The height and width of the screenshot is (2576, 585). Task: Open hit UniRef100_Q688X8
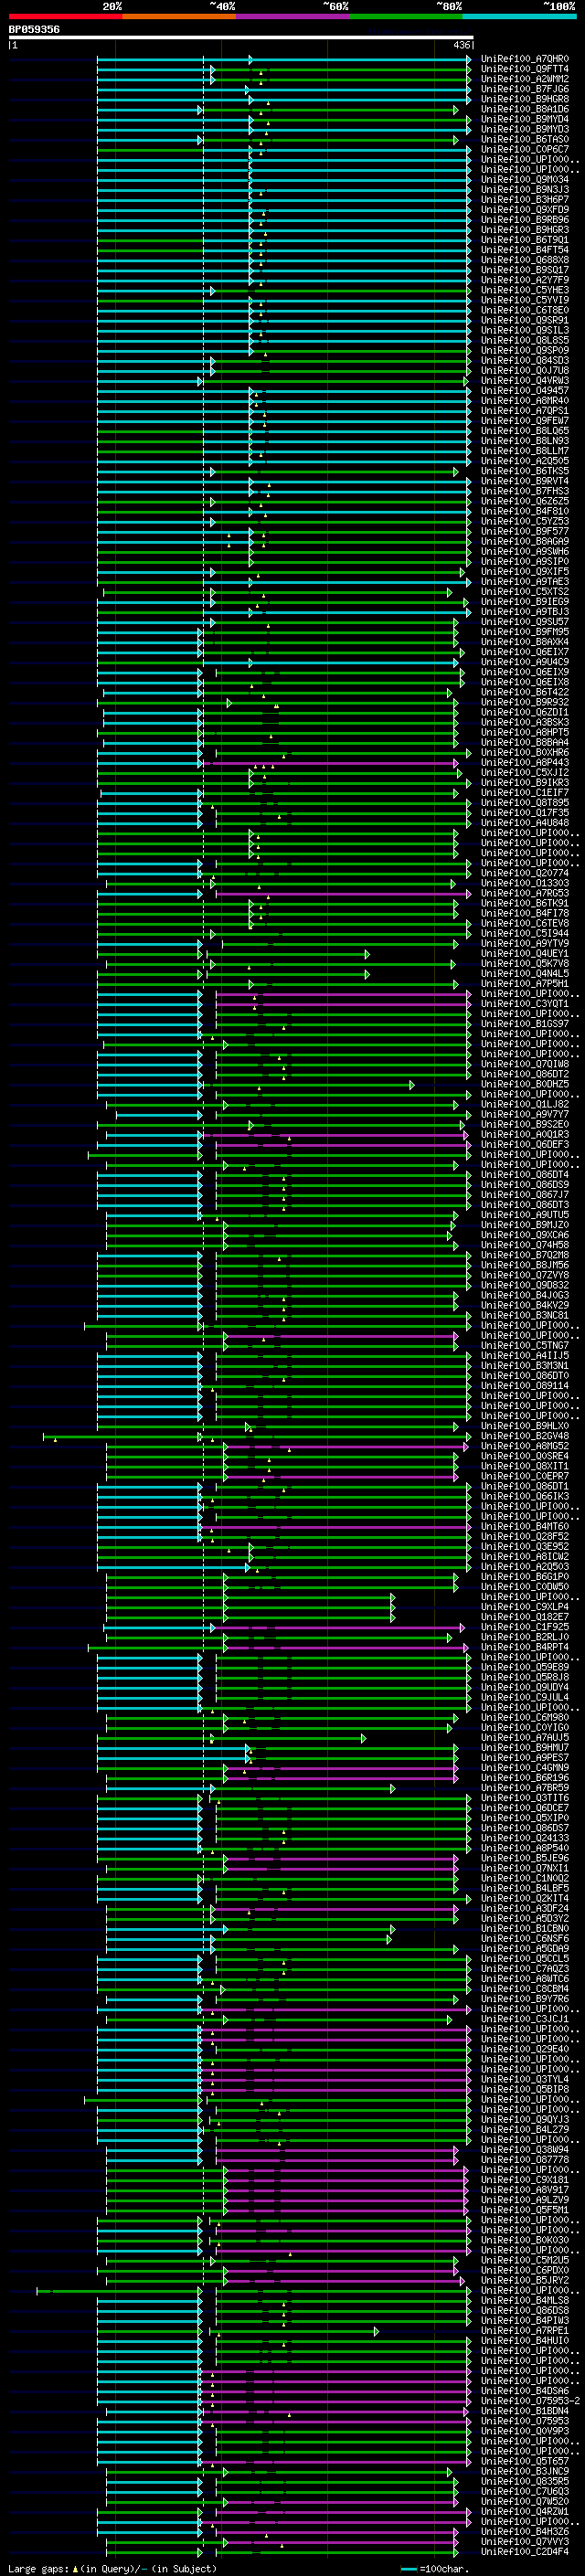tap(524, 260)
